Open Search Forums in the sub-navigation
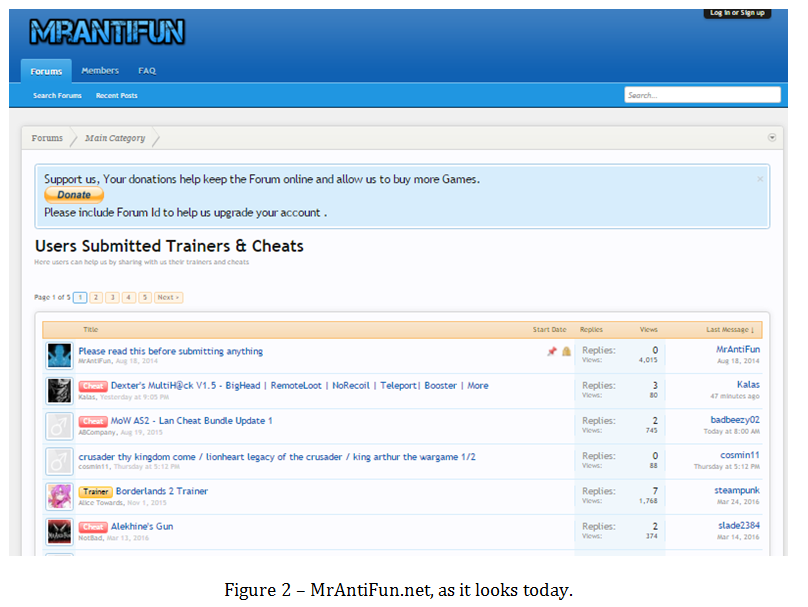The width and height of the screenshot is (808, 607). [x=57, y=95]
